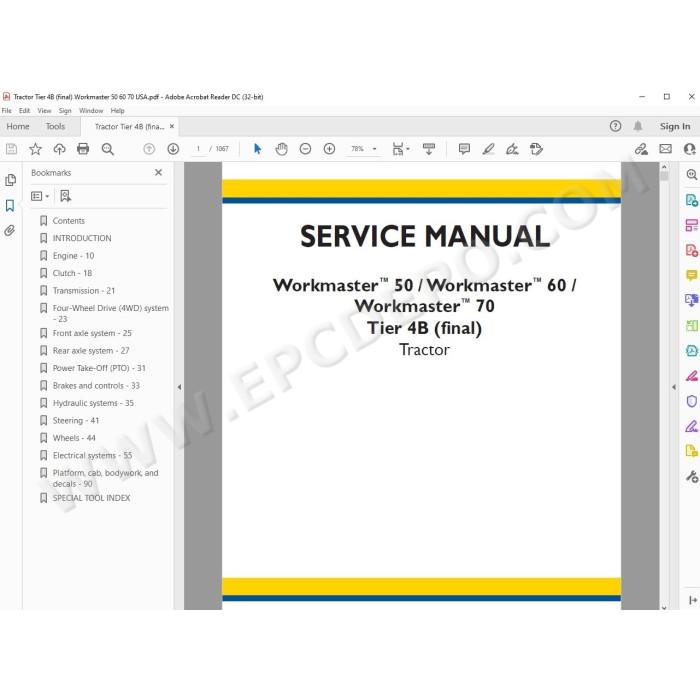Open the View menu
Screen dimensions: 700x700
tap(44, 111)
